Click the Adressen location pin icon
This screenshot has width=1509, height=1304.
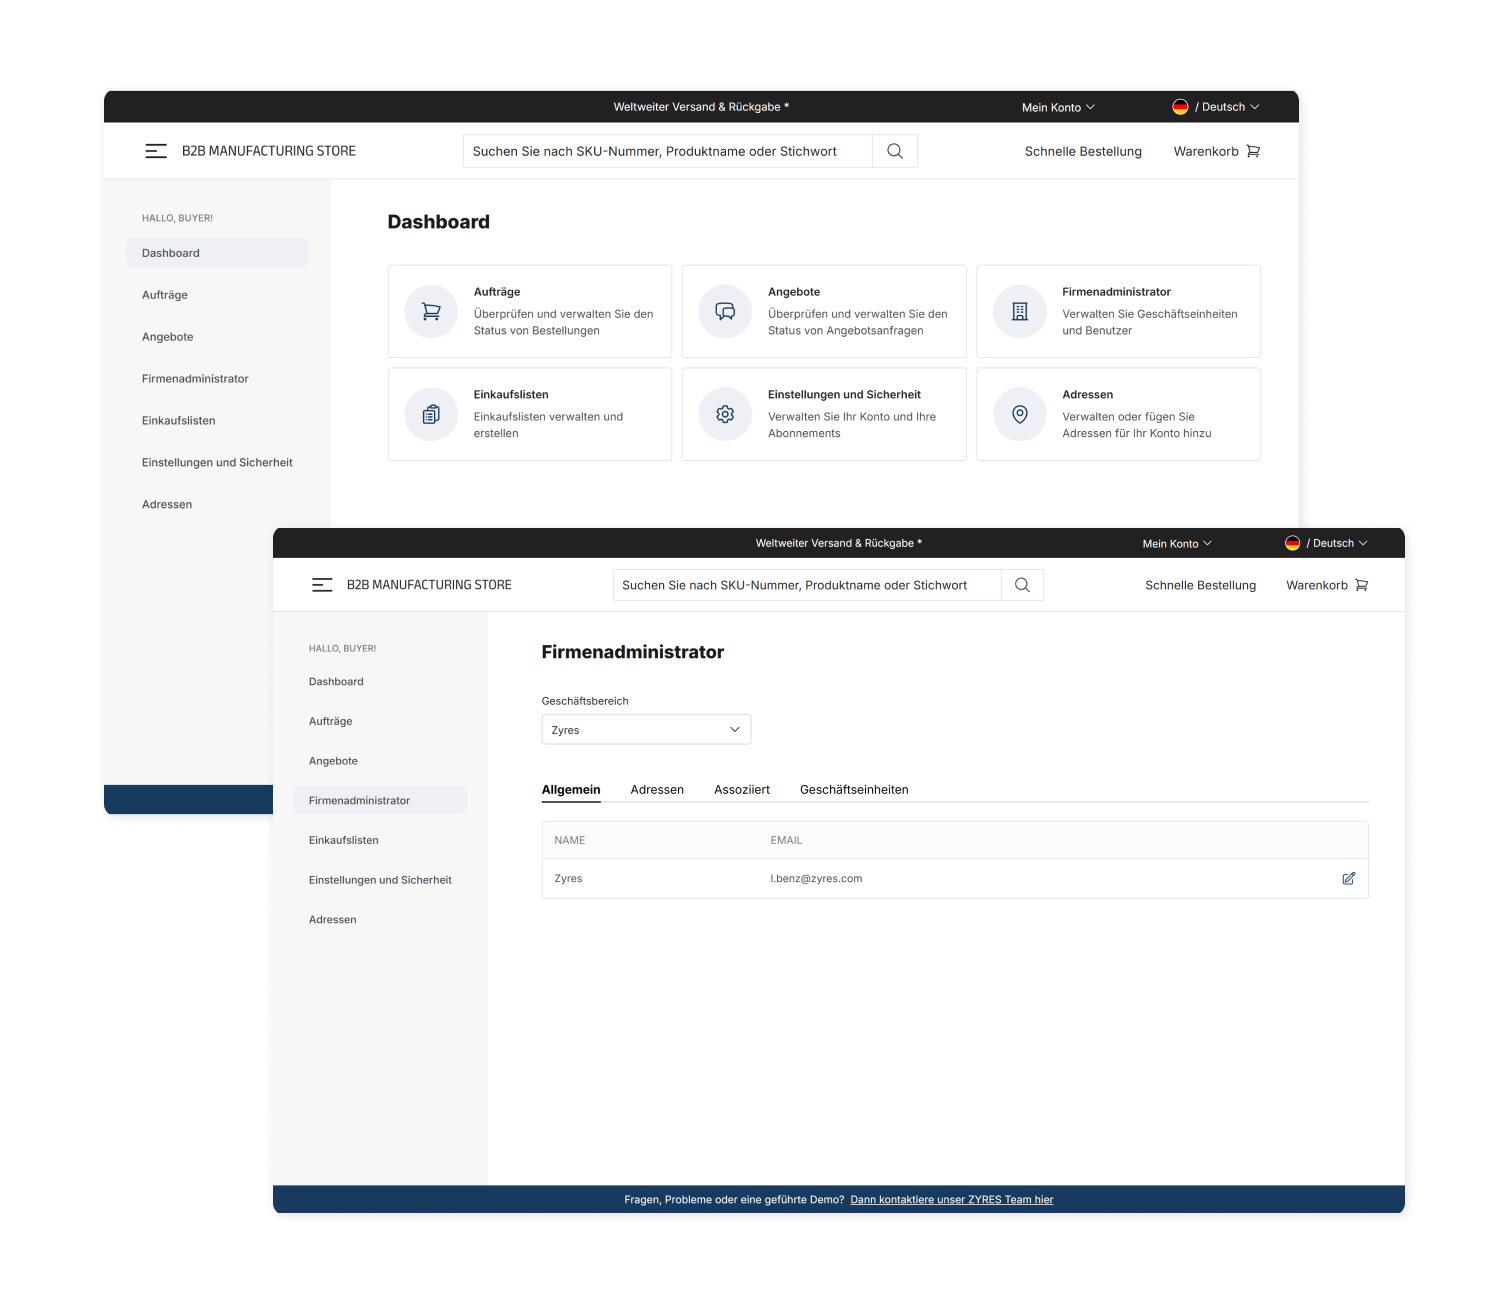coord(1019,414)
